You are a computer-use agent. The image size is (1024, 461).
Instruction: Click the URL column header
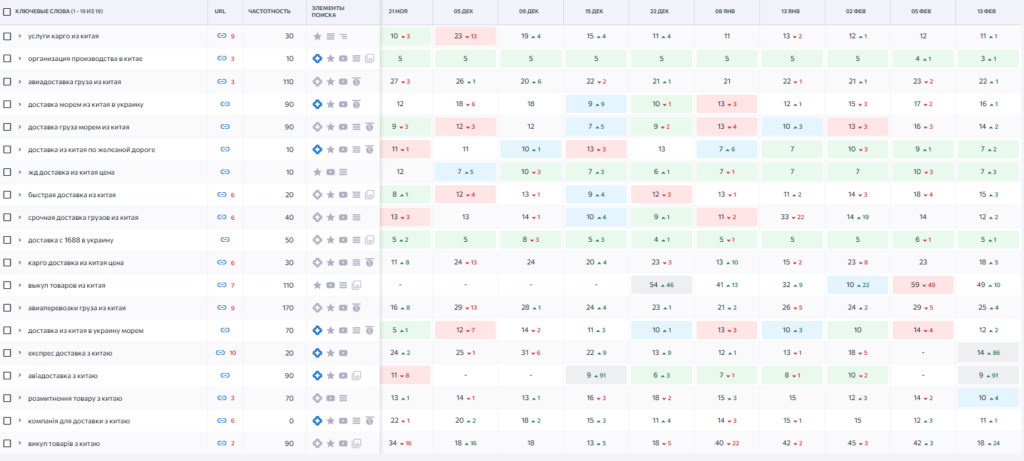pos(219,12)
